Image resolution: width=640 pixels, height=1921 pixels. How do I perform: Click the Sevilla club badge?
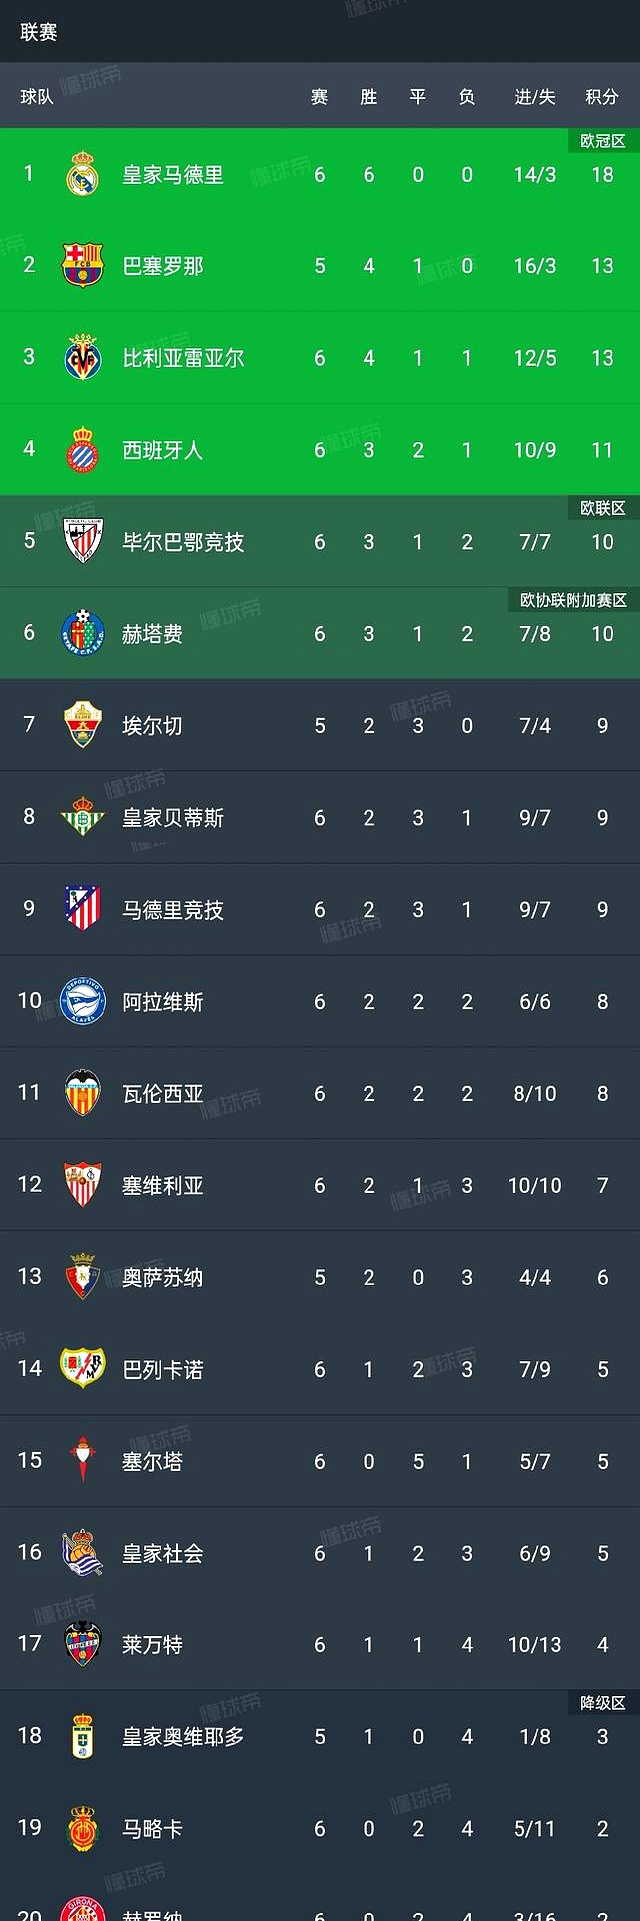[84, 1185]
